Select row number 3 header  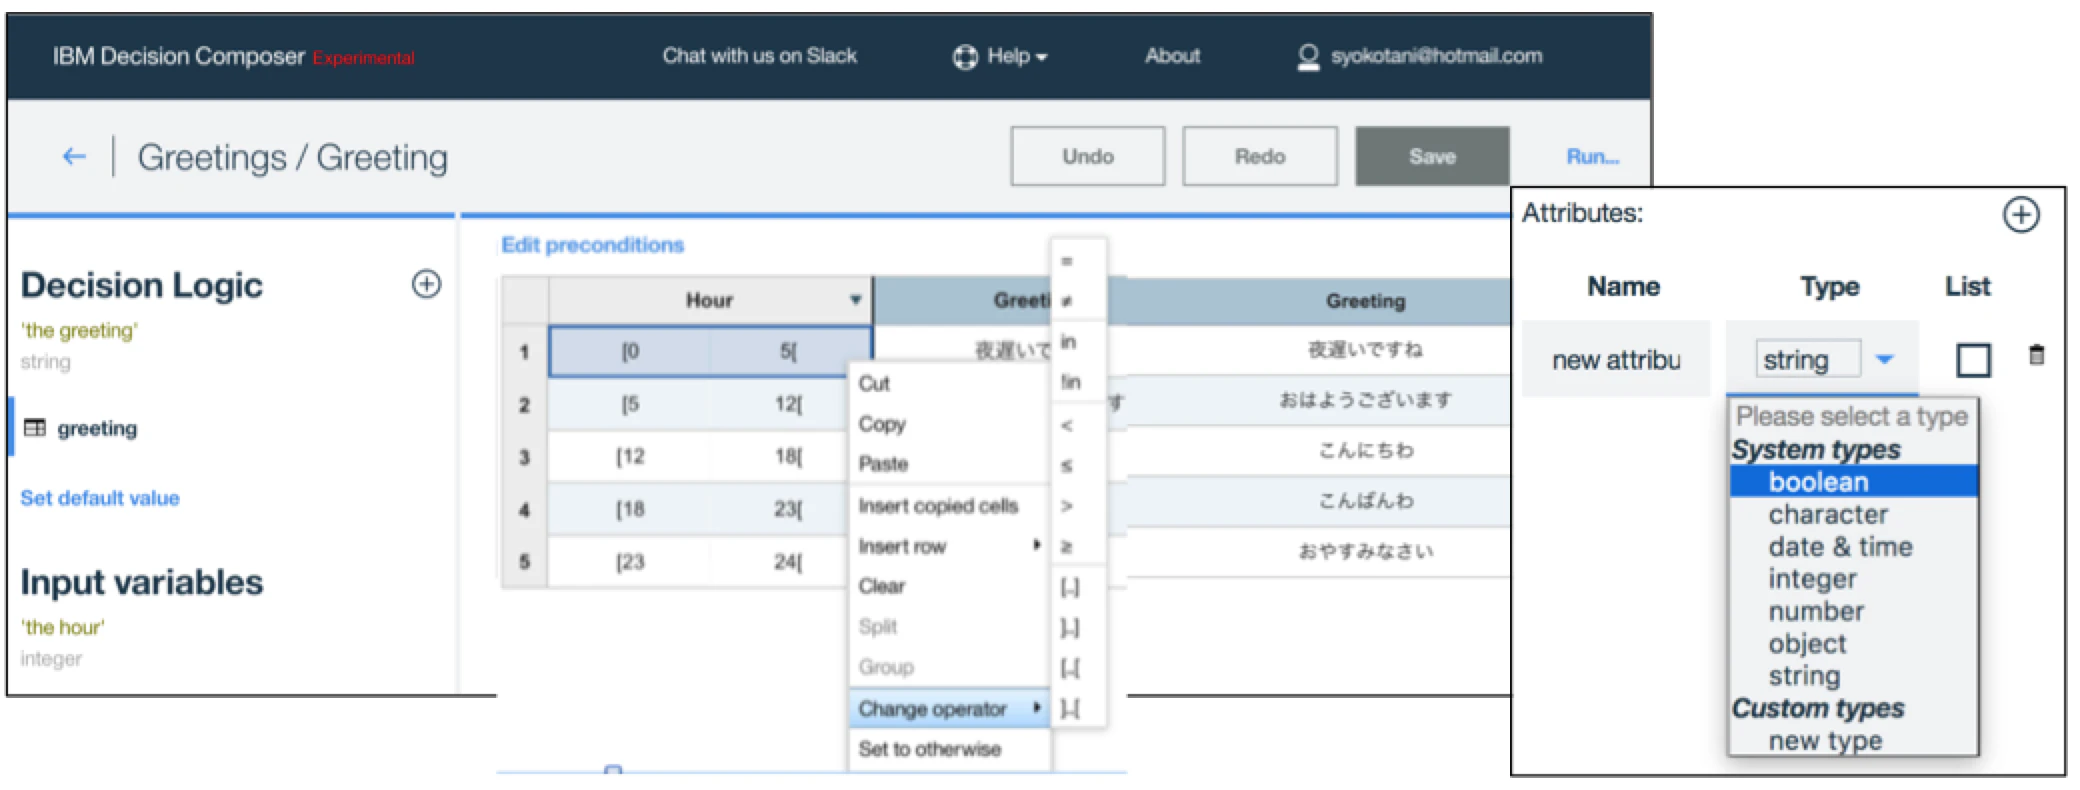524,457
